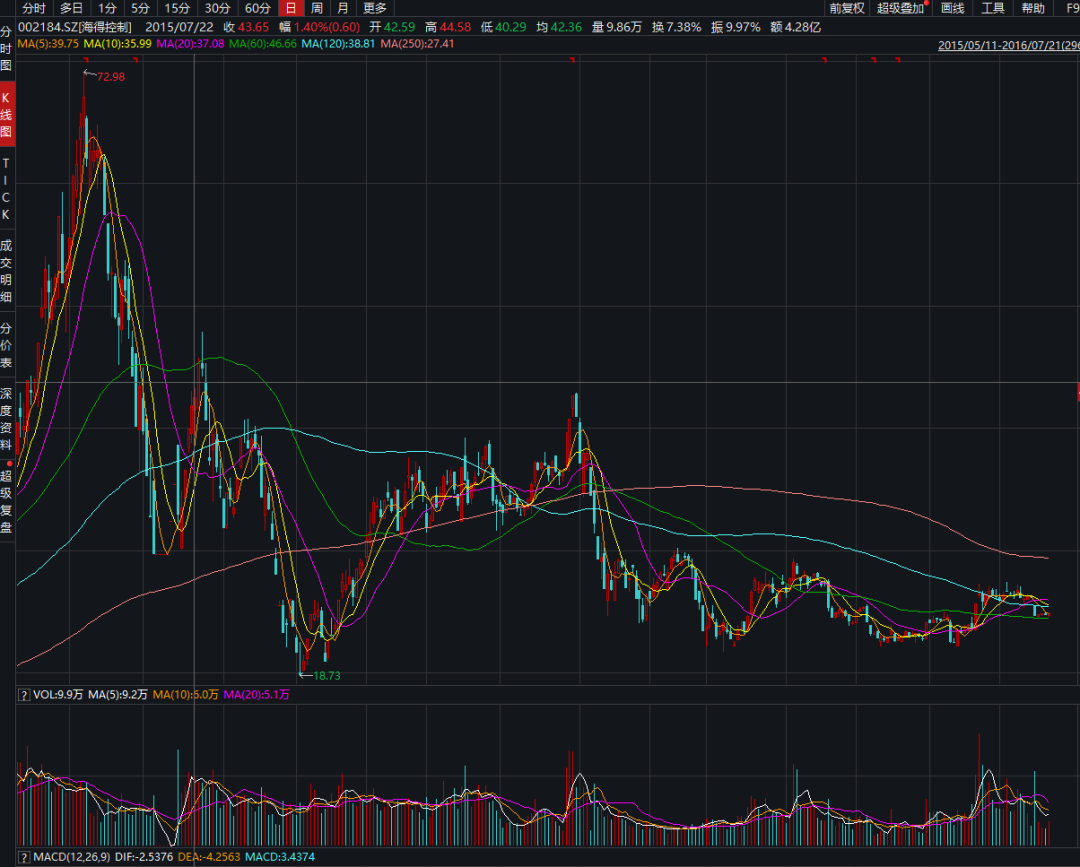Switch chart period to 60分
The width and height of the screenshot is (1080, 867).
pyautogui.click(x=257, y=8)
